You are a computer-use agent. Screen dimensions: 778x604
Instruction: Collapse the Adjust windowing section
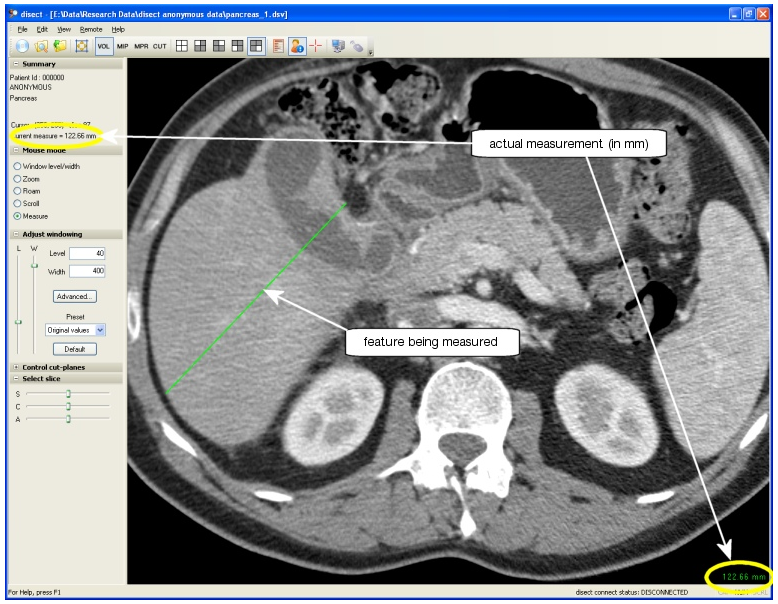16,234
